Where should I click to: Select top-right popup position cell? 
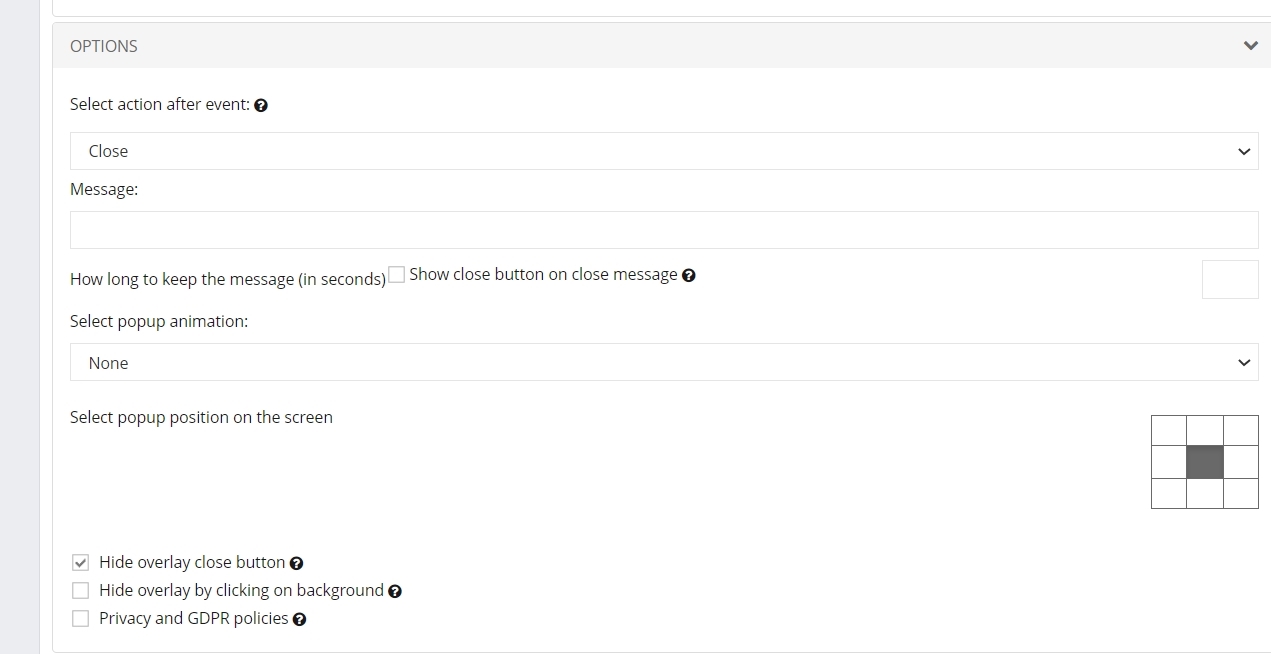[1241, 431]
